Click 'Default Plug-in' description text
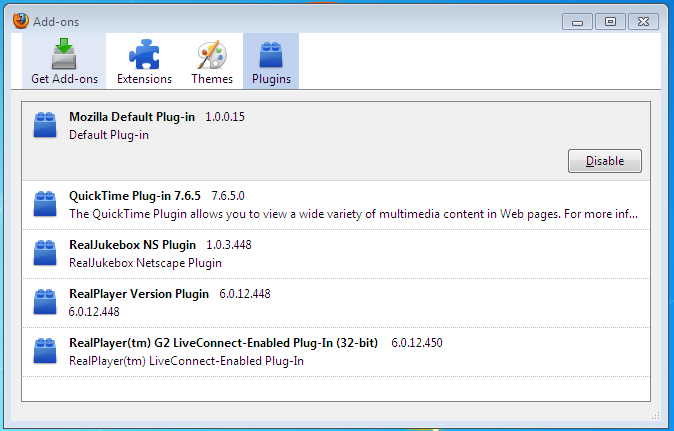 109,135
